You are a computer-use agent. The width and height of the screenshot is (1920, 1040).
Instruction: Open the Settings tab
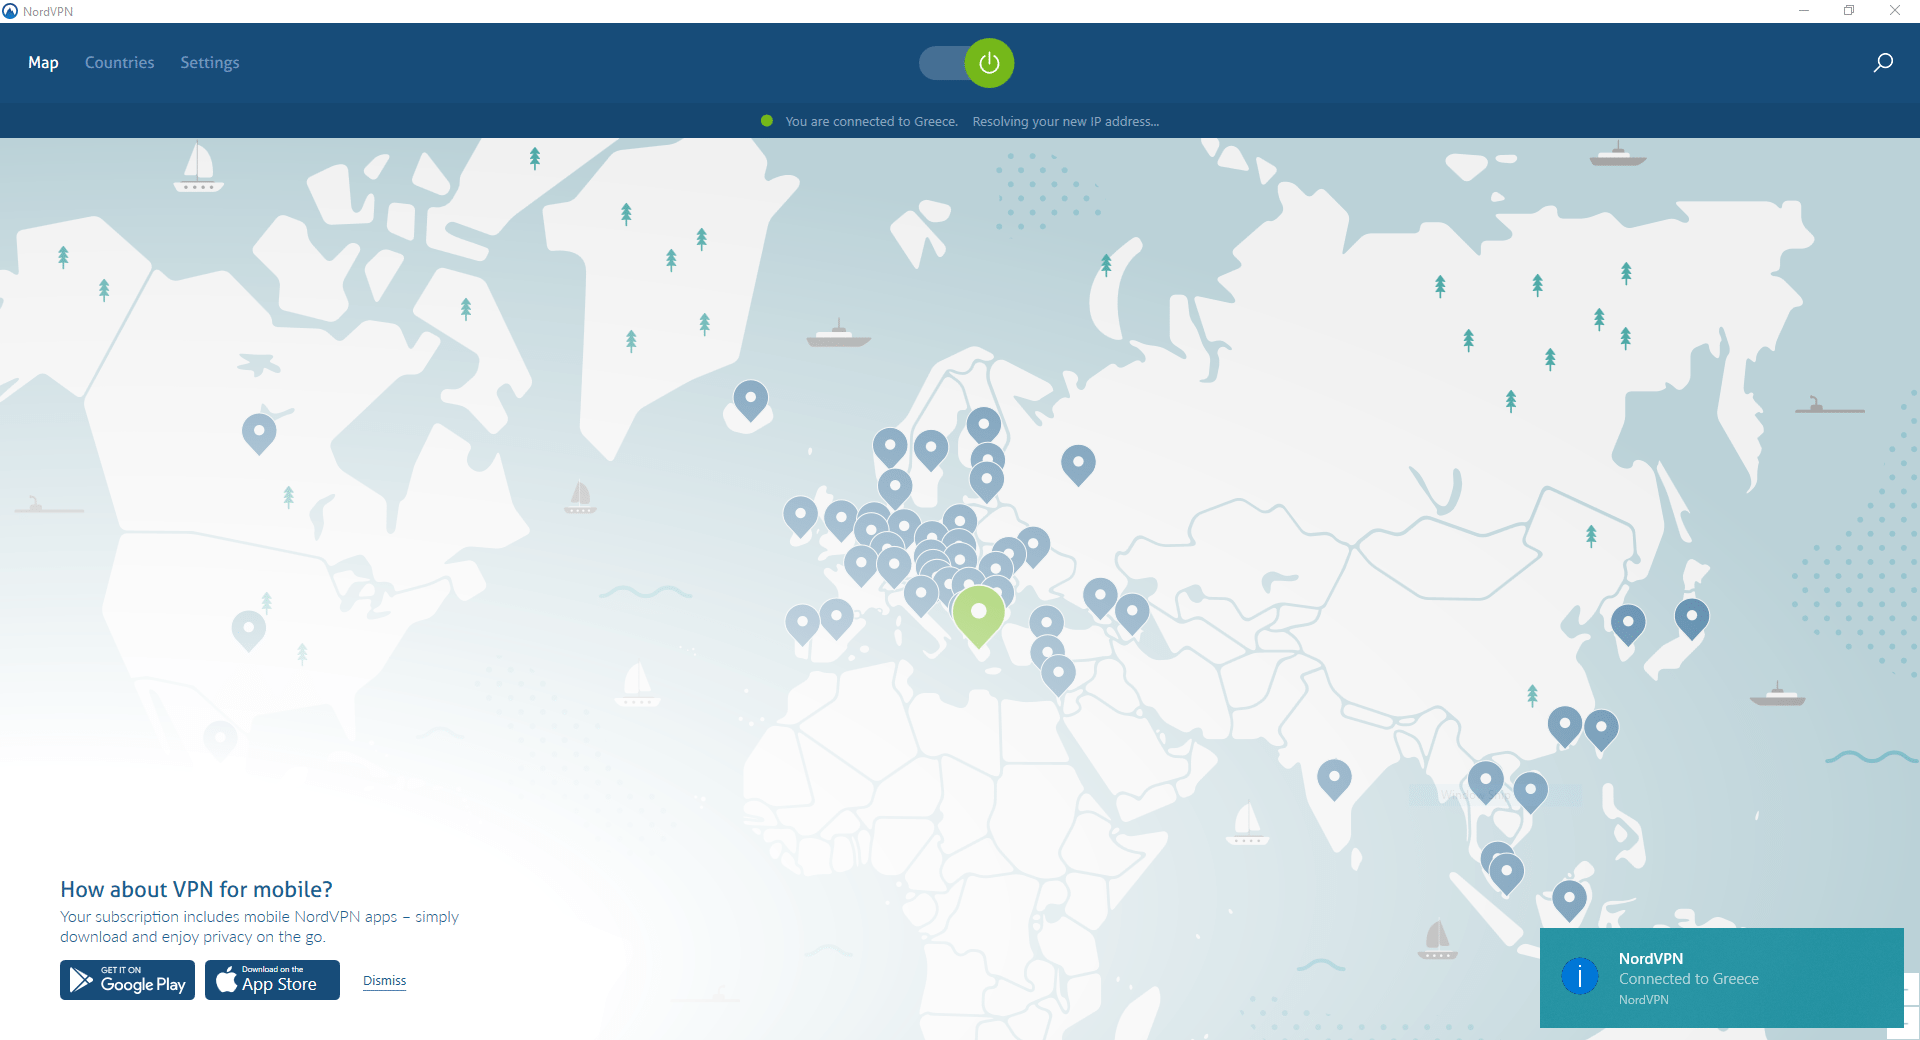click(210, 62)
